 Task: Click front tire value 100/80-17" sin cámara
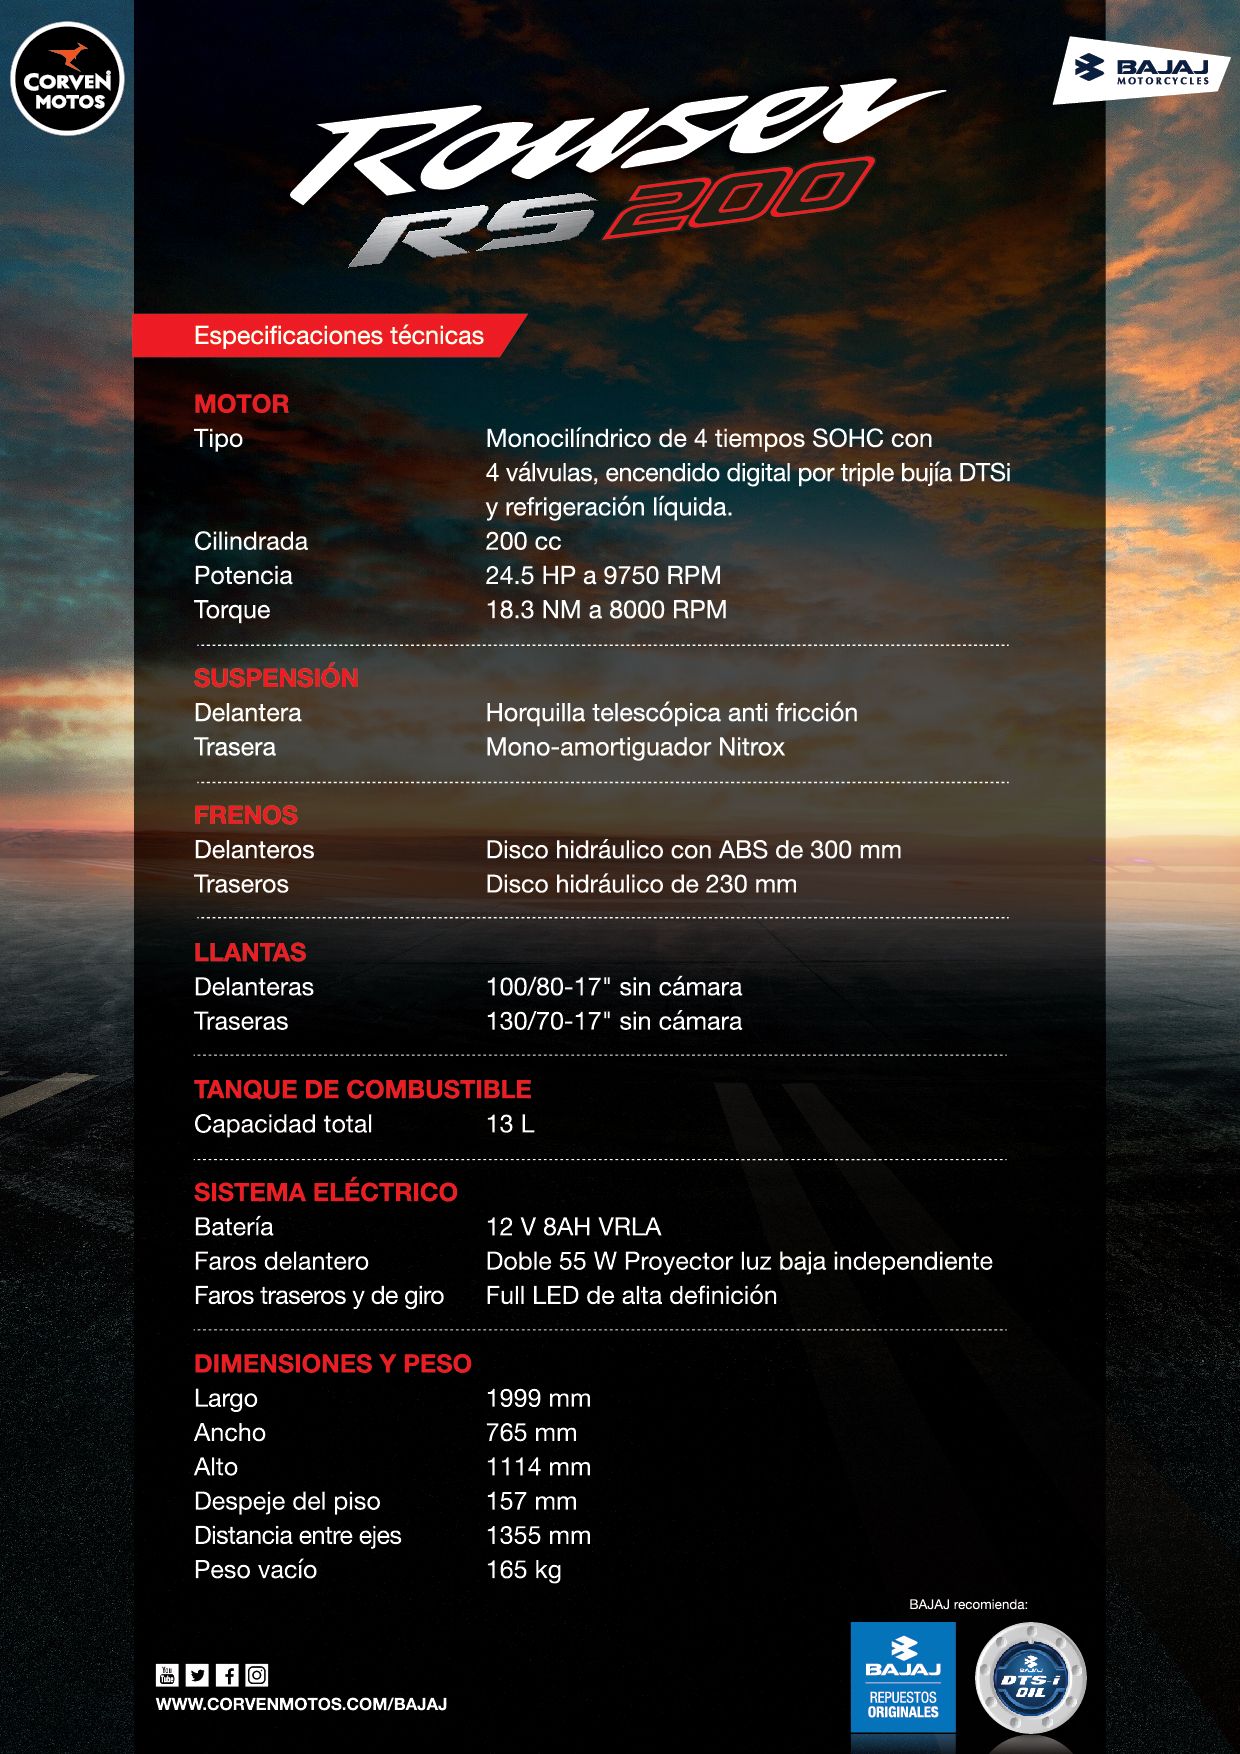[x=614, y=987]
